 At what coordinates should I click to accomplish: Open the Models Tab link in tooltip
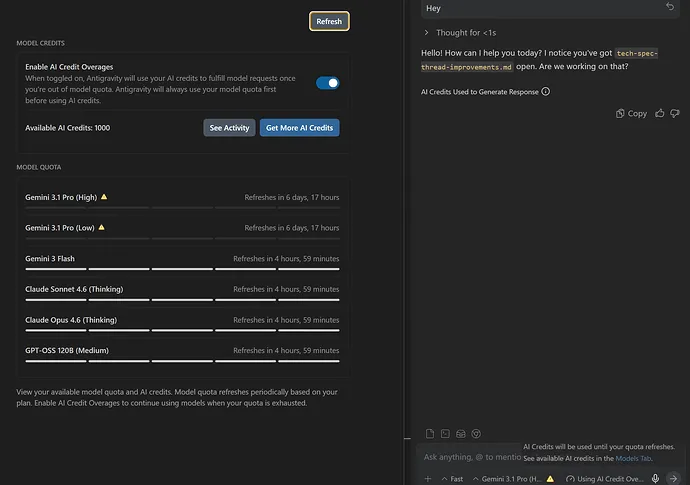coord(633,458)
